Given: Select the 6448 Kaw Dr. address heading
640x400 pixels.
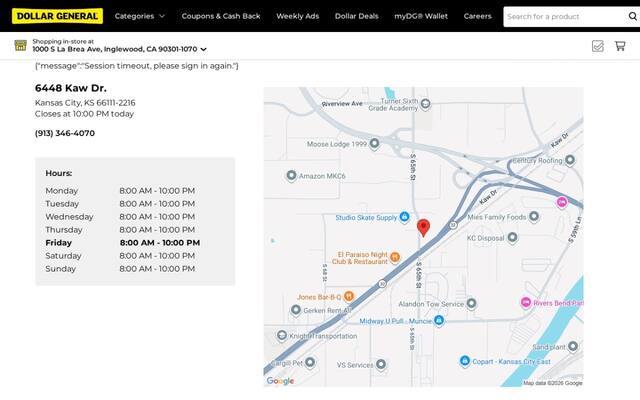Looking at the screenshot, I should (71, 88).
